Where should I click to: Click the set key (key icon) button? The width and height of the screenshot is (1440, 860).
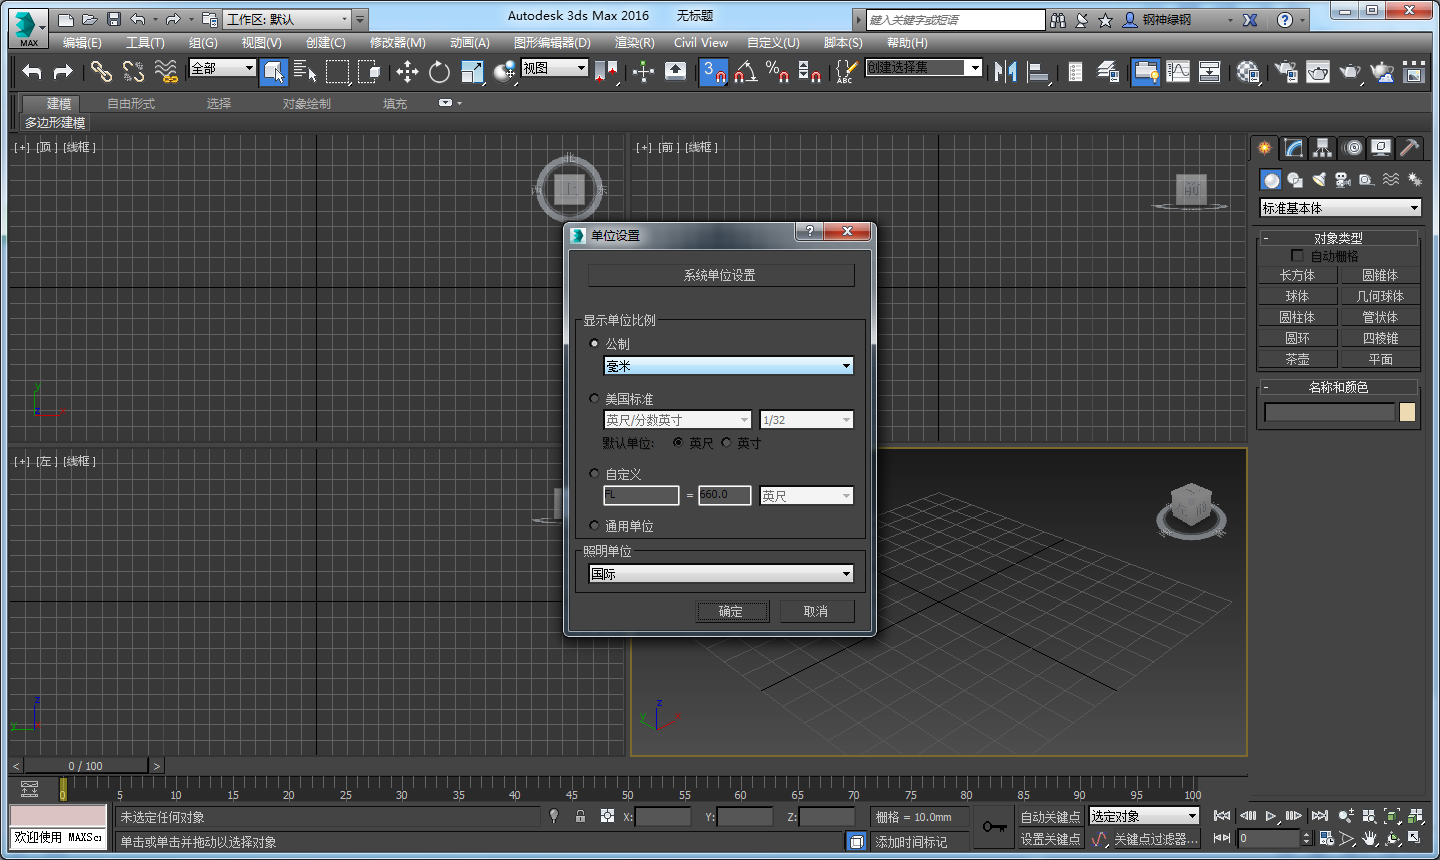click(x=994, y=827)
